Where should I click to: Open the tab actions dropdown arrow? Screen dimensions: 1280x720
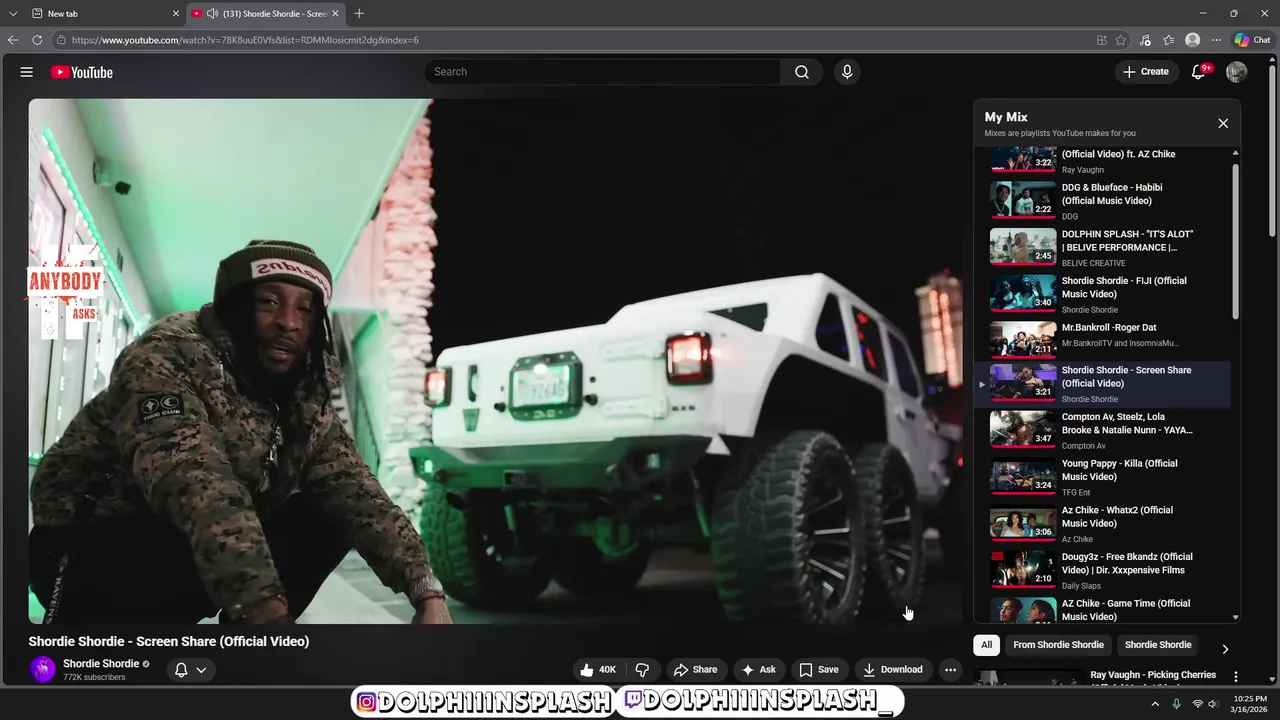pyautogui.click(x=13, y=13)
